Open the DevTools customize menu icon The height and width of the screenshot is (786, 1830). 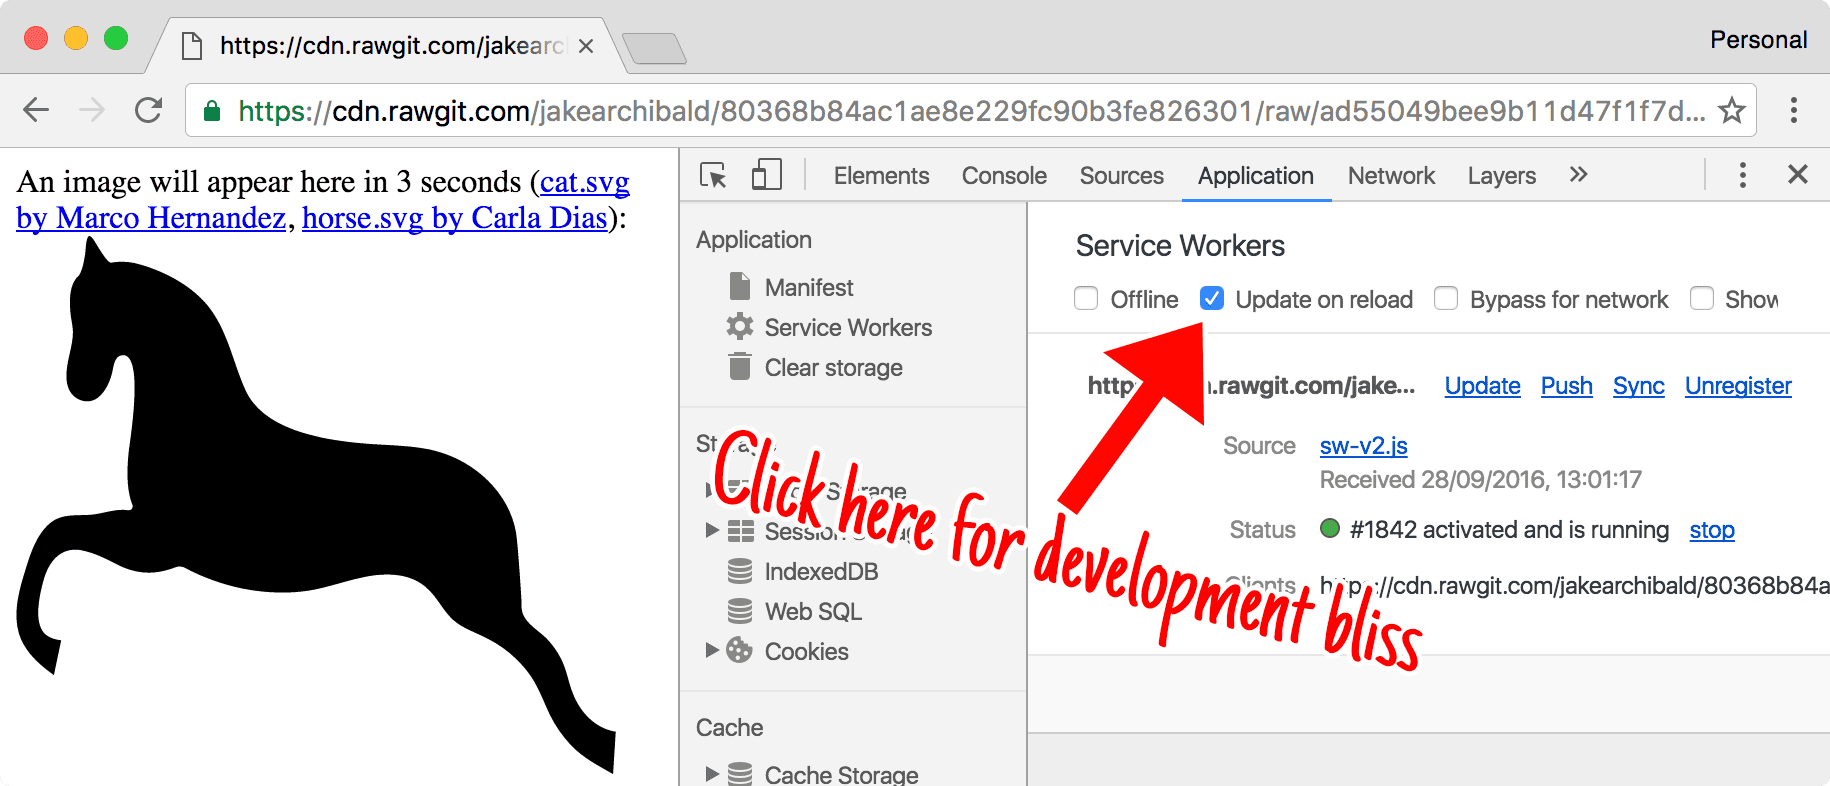point(1742,175)
